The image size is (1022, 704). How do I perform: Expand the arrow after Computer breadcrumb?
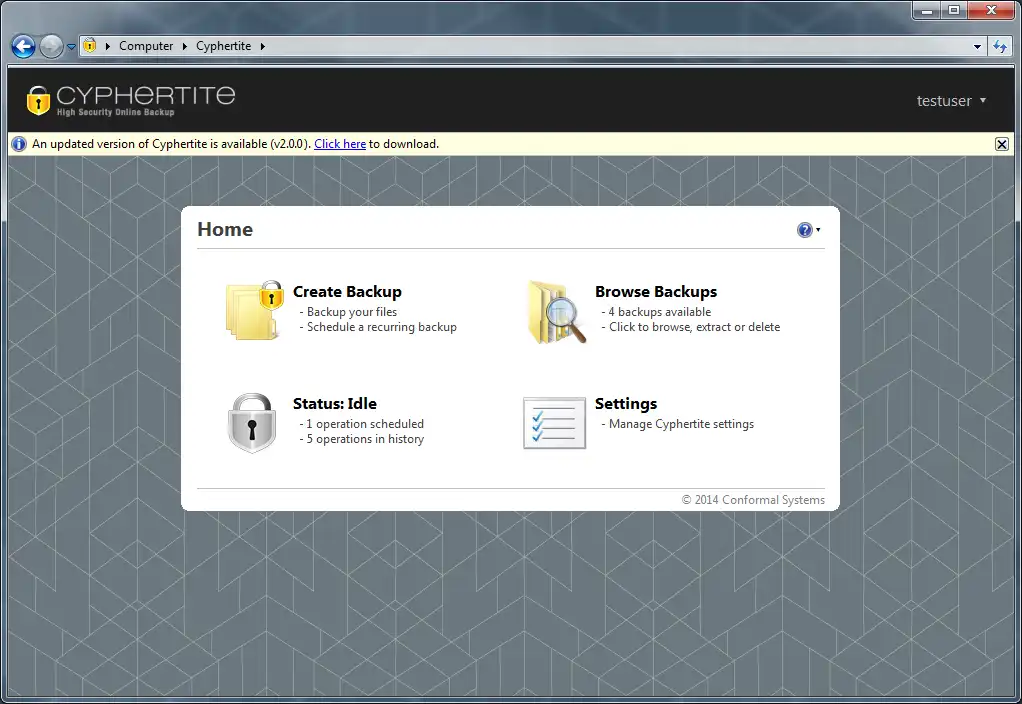pyautogui.click(x=184, y=46)
